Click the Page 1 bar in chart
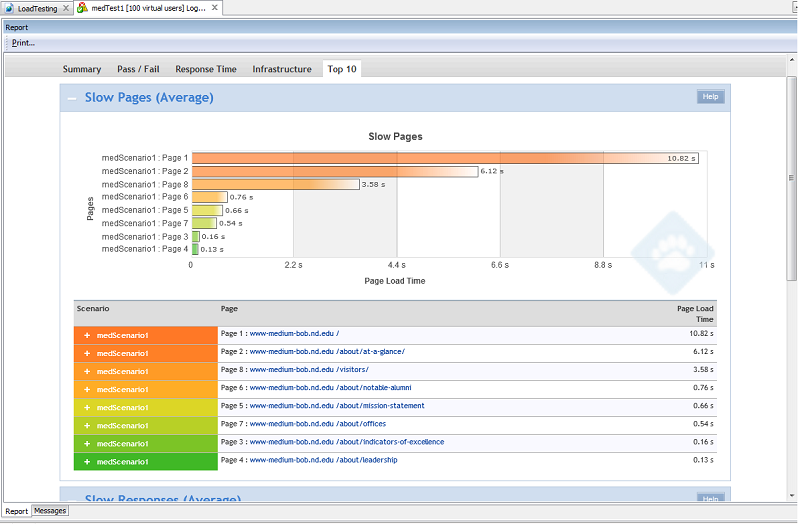 click(445, 158)
